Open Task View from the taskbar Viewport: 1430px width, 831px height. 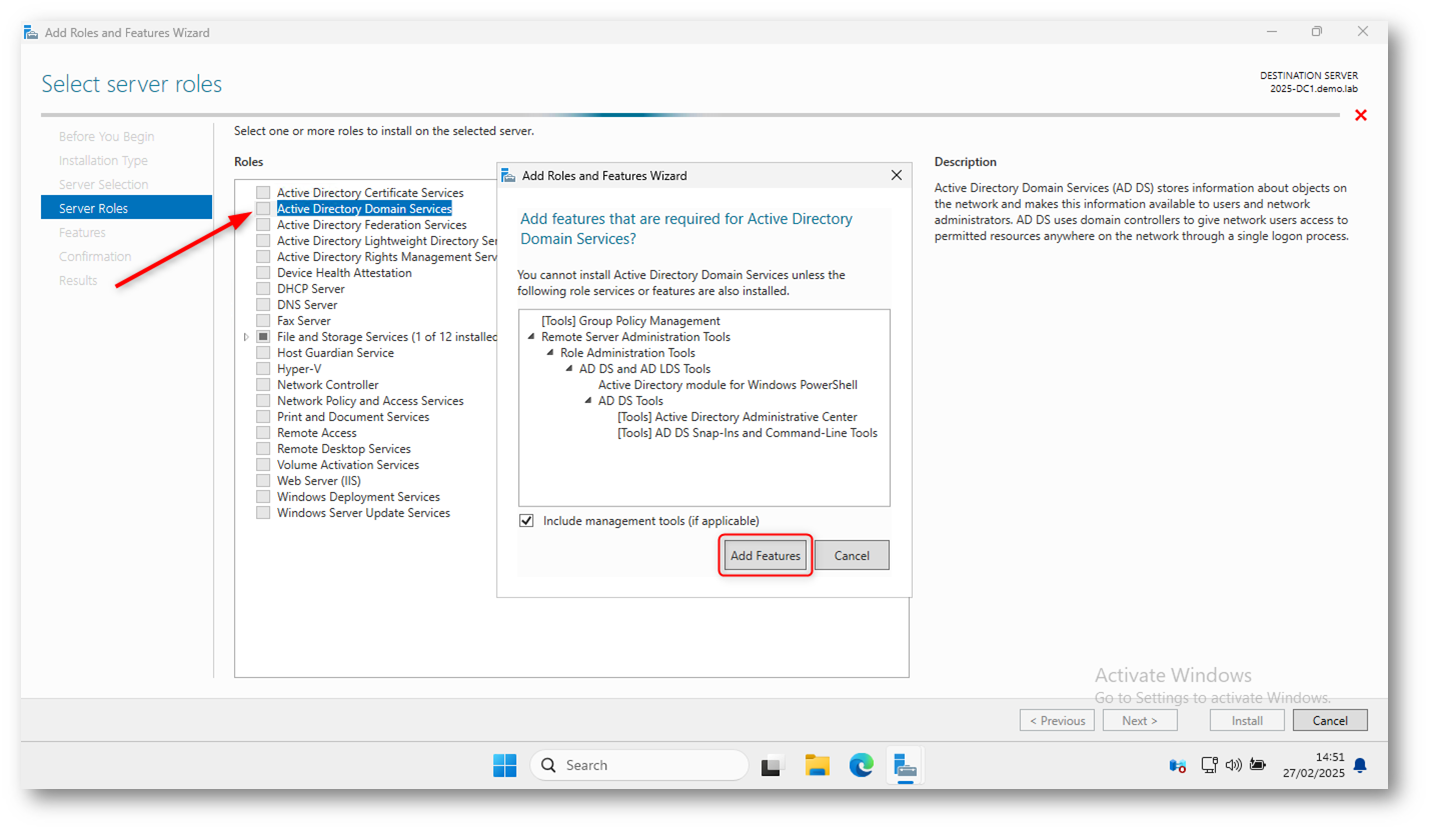point(771,765)
